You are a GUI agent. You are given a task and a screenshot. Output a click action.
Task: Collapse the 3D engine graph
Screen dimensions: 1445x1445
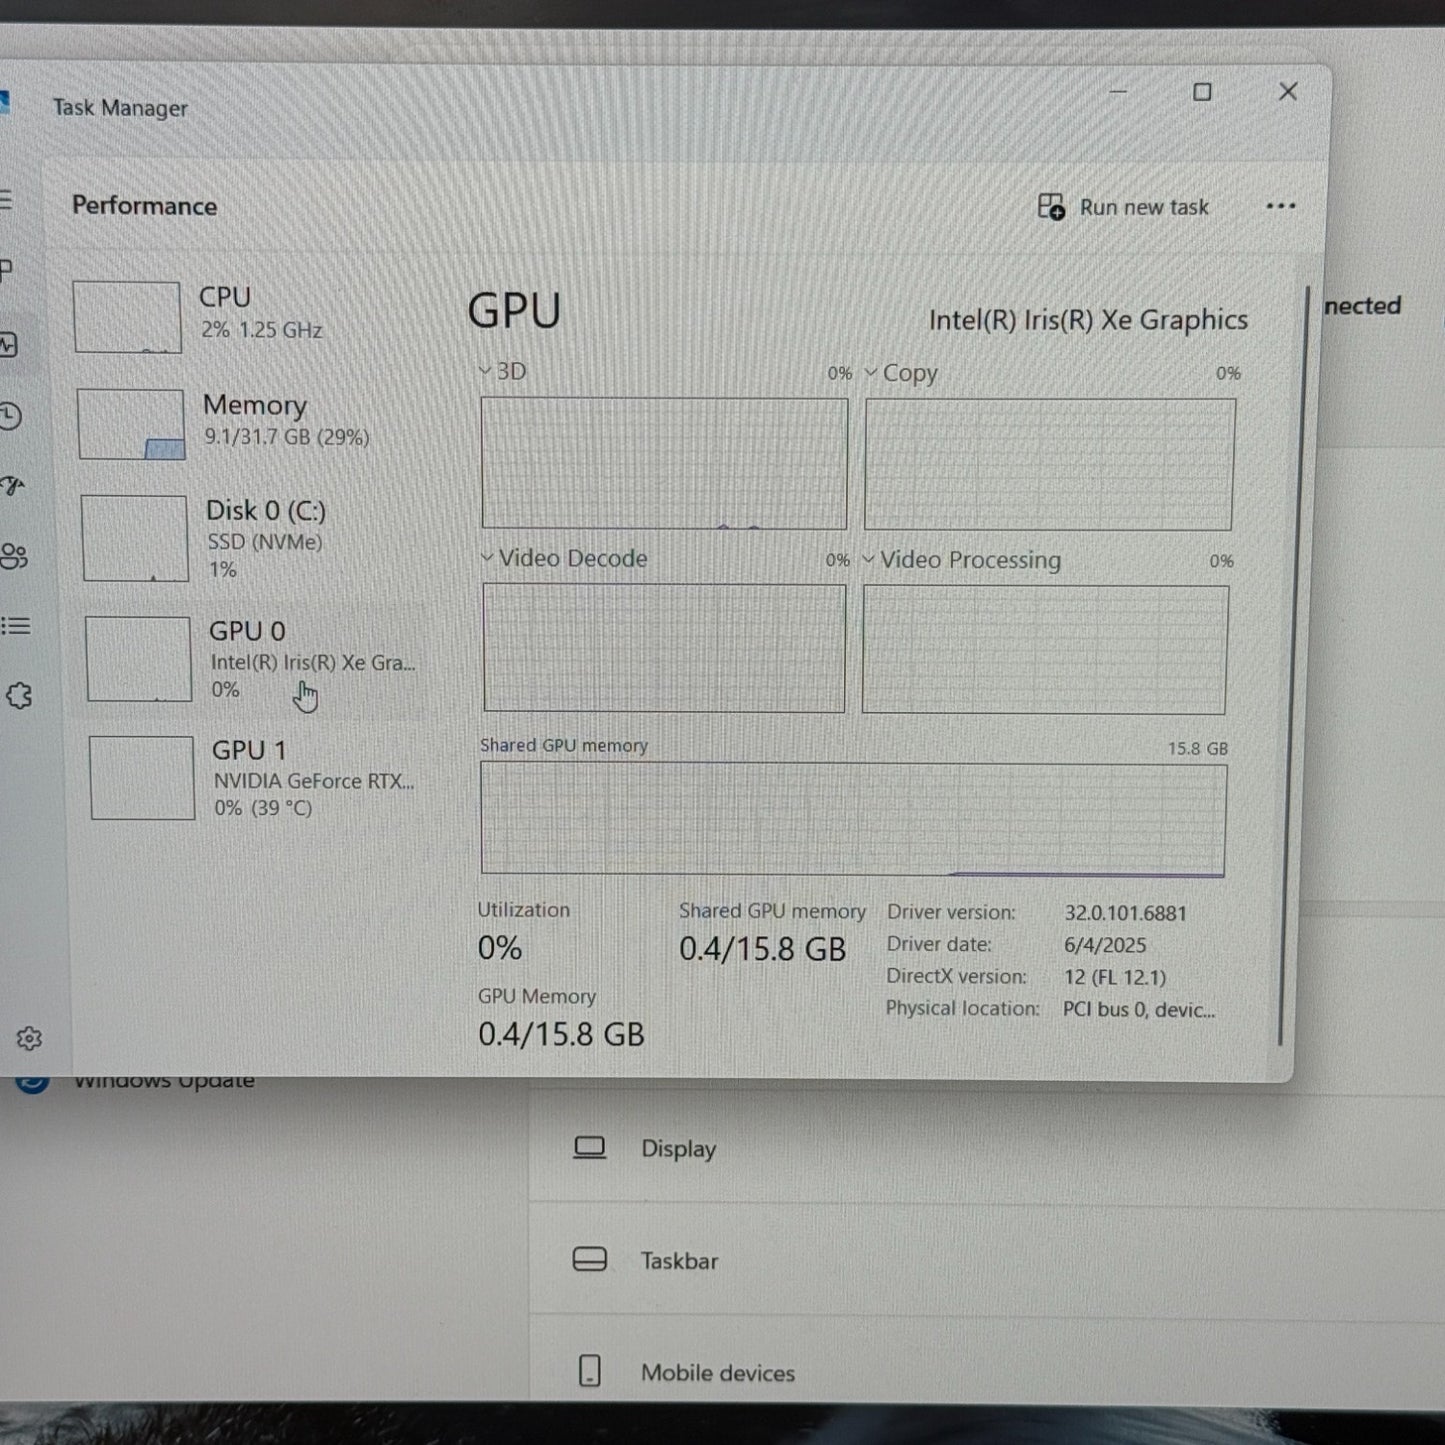[484, 371]
